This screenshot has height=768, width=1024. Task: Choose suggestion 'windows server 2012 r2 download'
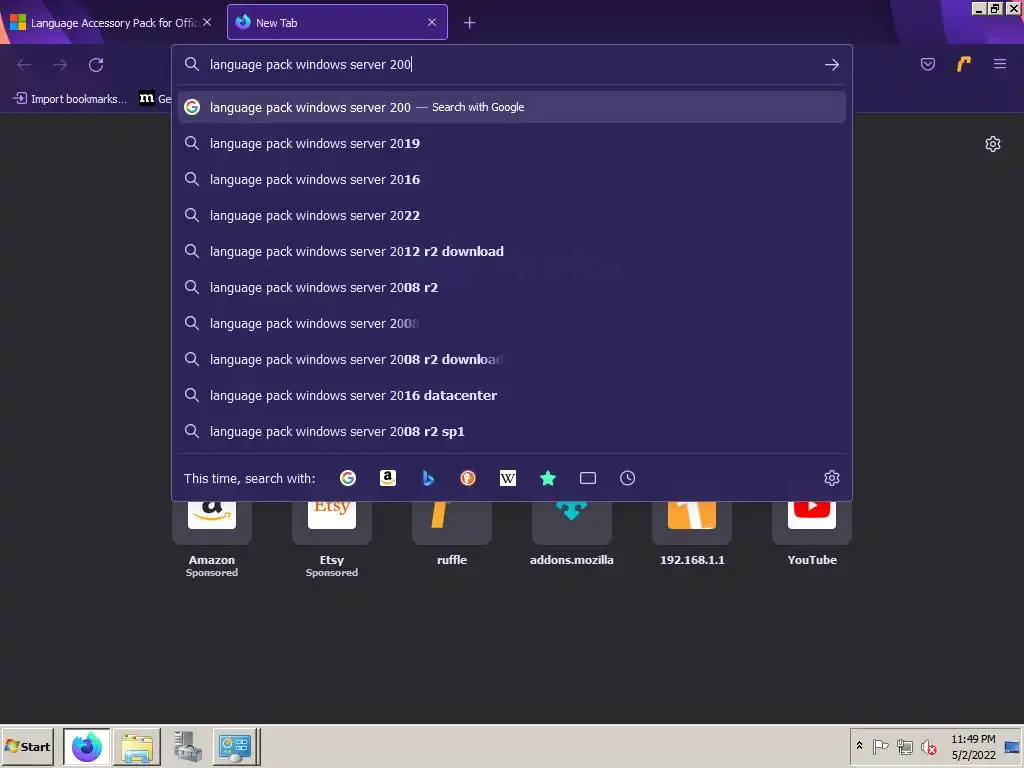coord(511,251)
